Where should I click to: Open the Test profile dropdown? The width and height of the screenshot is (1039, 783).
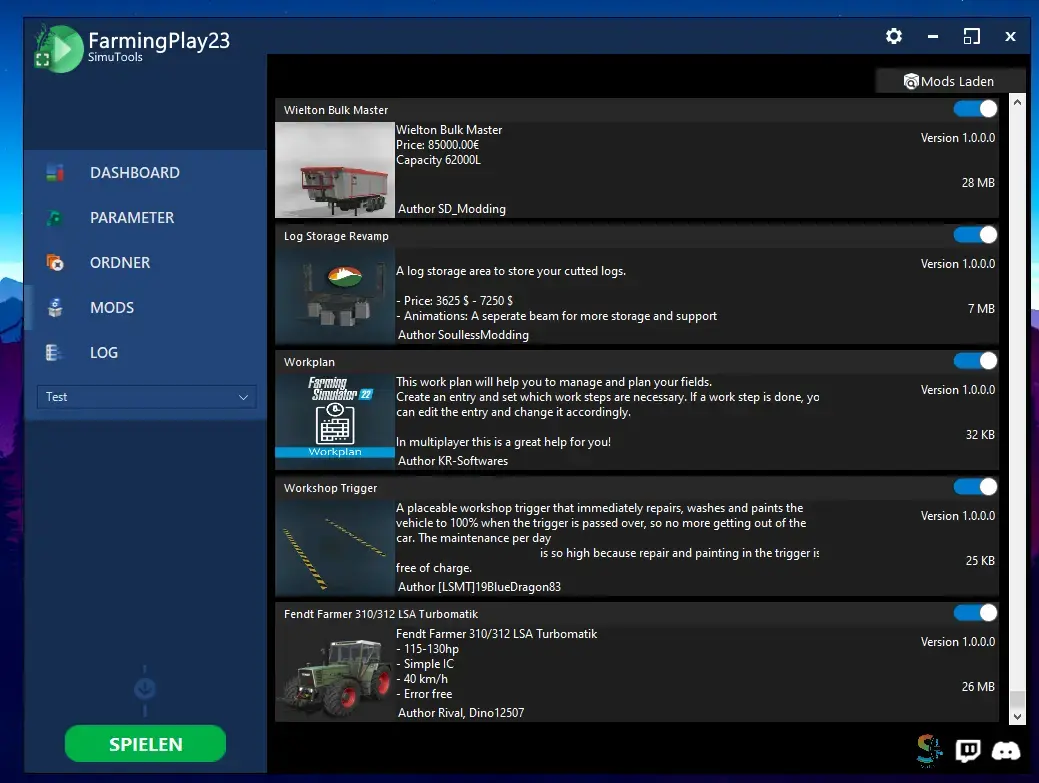(146, 397)
